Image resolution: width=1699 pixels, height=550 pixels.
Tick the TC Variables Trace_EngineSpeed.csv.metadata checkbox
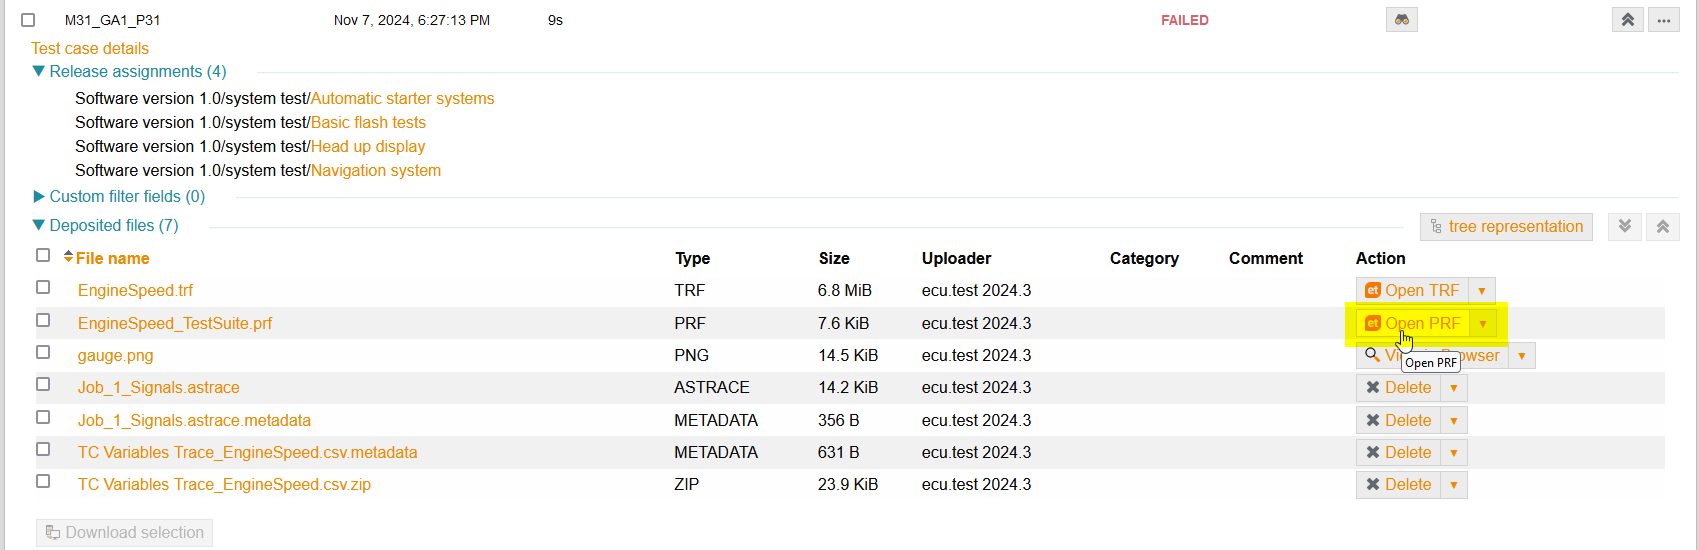click(x=43, y=449)
